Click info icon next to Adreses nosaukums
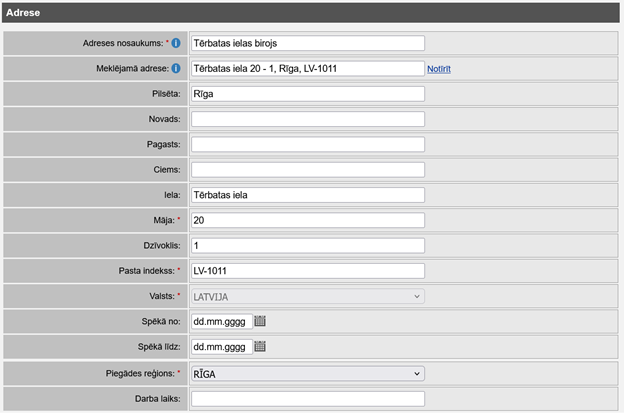Image resolution: width=624 pixels, height=413 pixels. point(176,43)
